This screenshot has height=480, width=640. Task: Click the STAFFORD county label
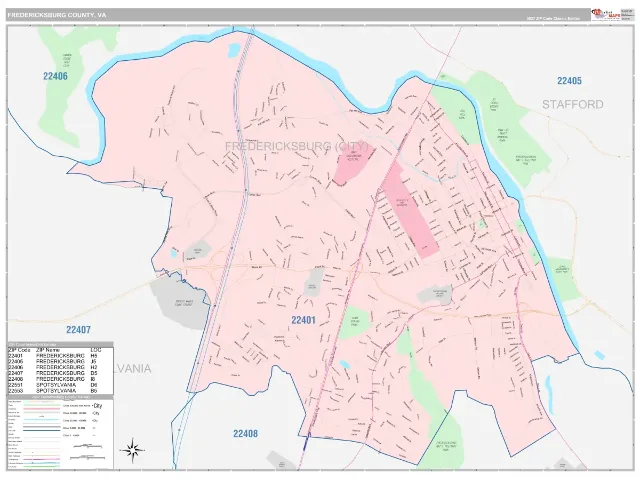[x=573, y=104]
